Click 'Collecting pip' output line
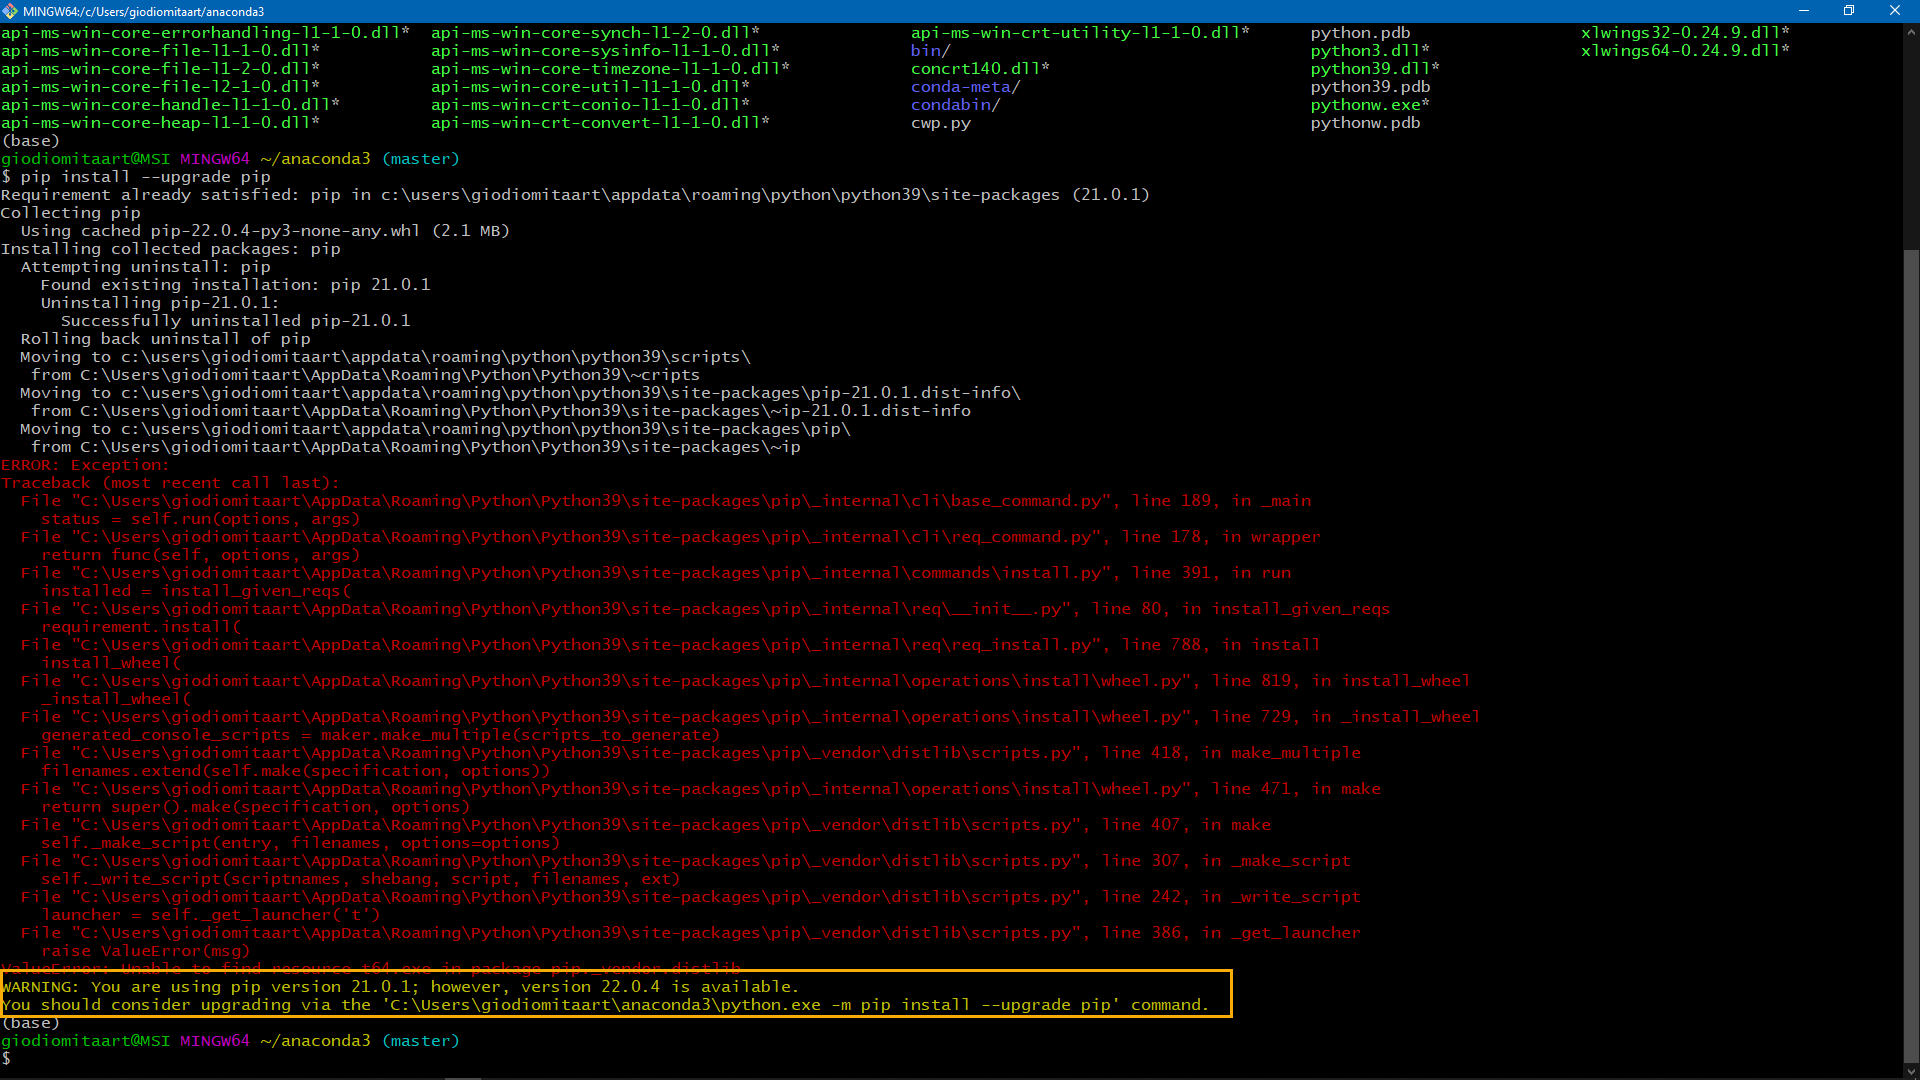This screenshot has height=1080, width=1920. click(x=71, y=213)
